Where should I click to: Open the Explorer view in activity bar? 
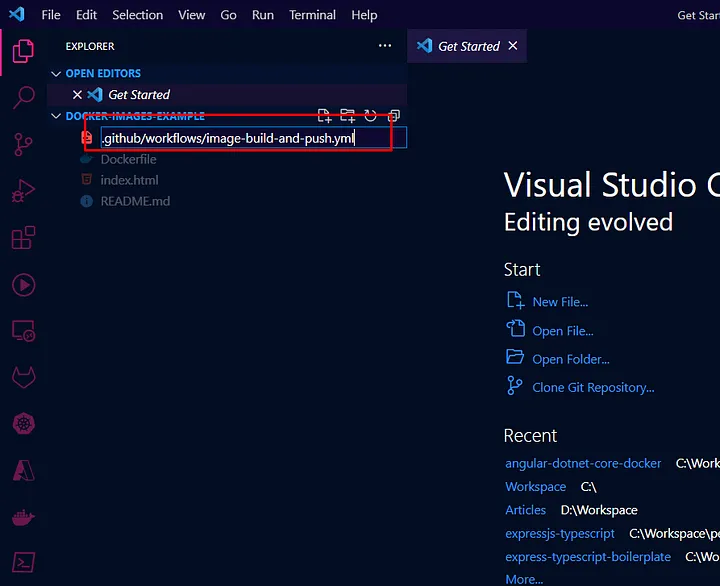[23, 51]
